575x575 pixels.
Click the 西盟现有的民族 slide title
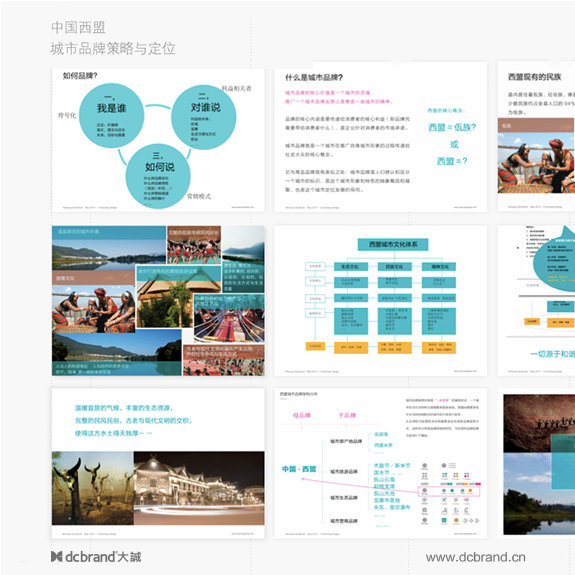click(x=534, y=77)
